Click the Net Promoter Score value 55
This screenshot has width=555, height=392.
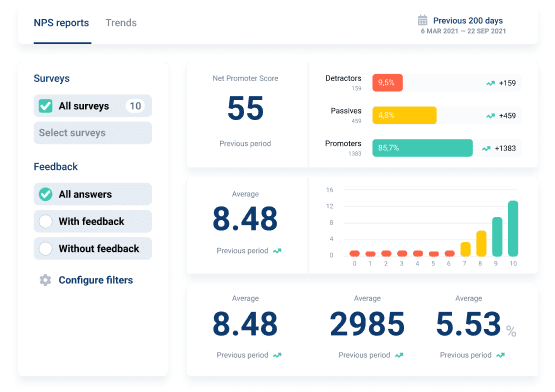click(x=245, y=108)
